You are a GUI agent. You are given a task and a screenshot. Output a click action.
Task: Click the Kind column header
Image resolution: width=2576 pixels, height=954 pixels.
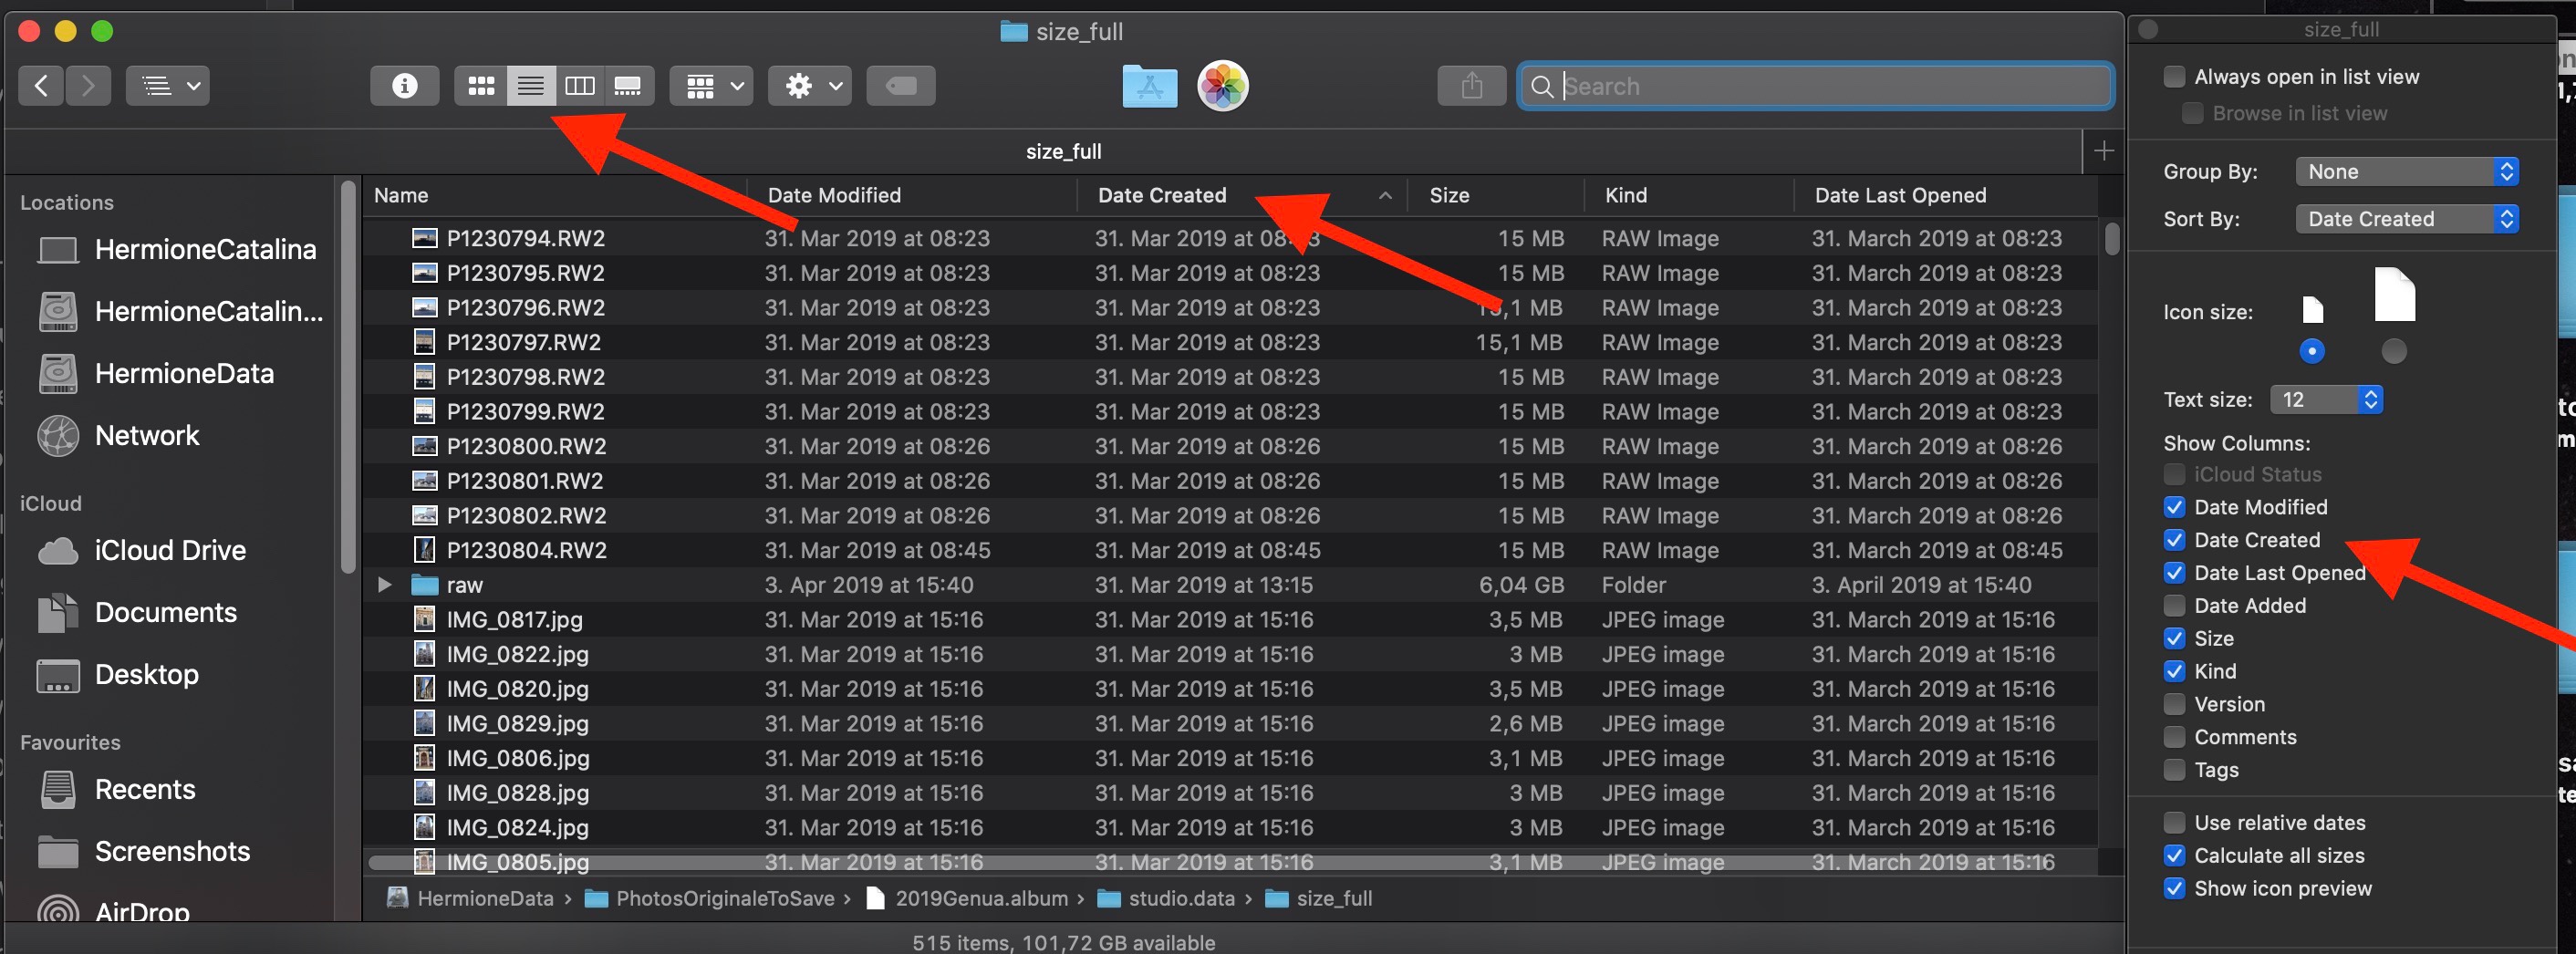1626,195
